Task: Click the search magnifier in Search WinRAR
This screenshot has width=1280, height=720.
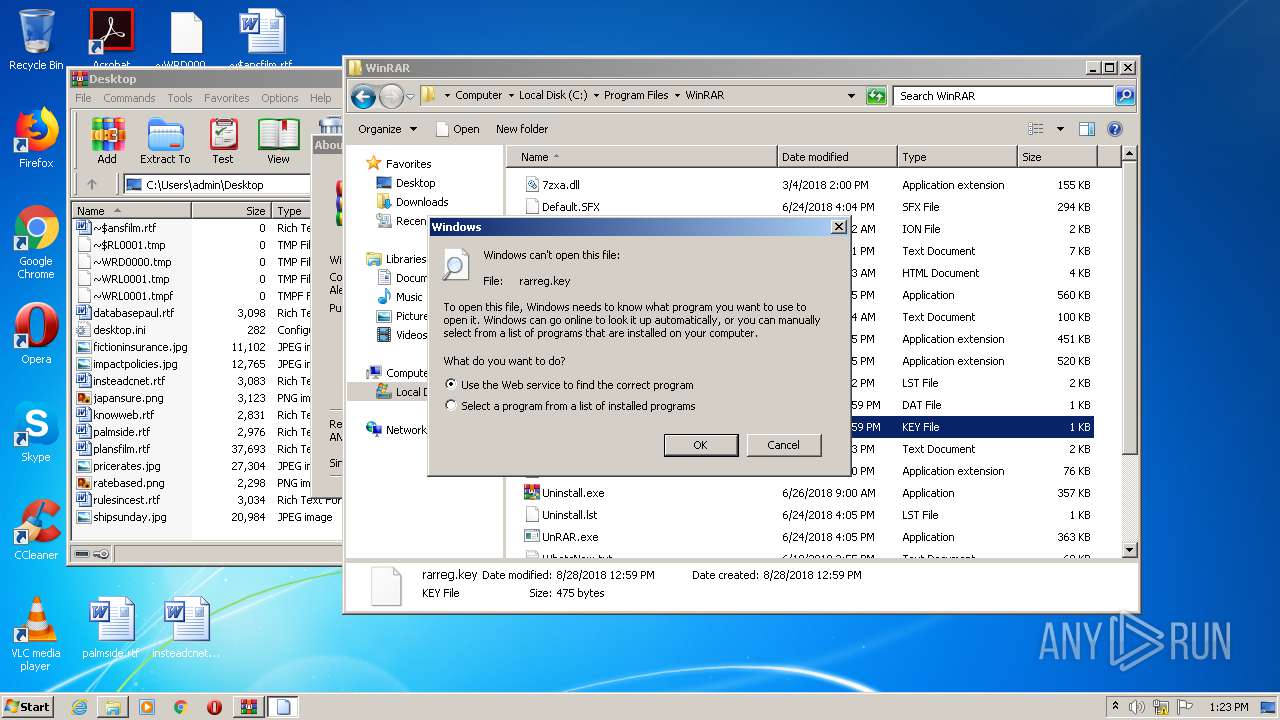Action: click(x=1125, y=96)
